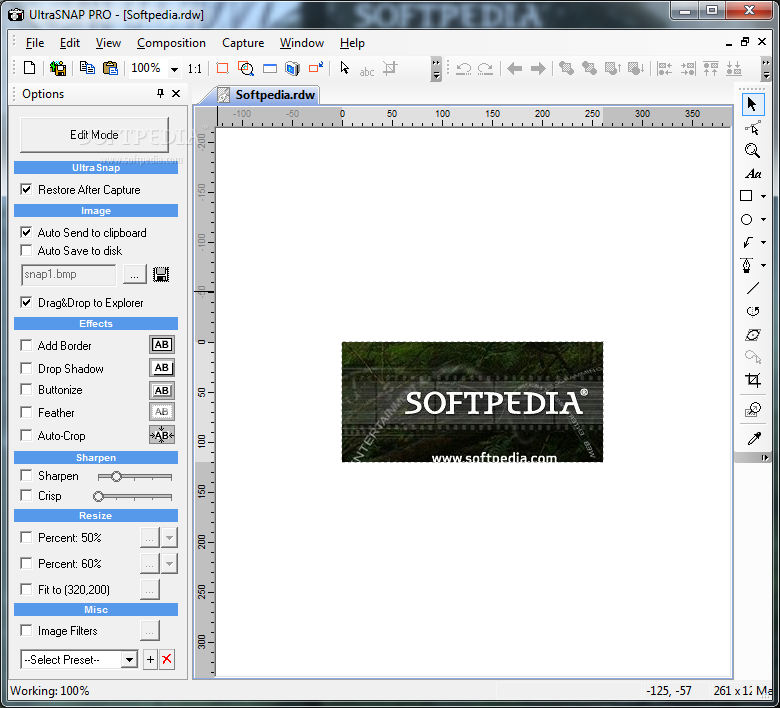Select the ellipse shape tool

pos(746,219)
